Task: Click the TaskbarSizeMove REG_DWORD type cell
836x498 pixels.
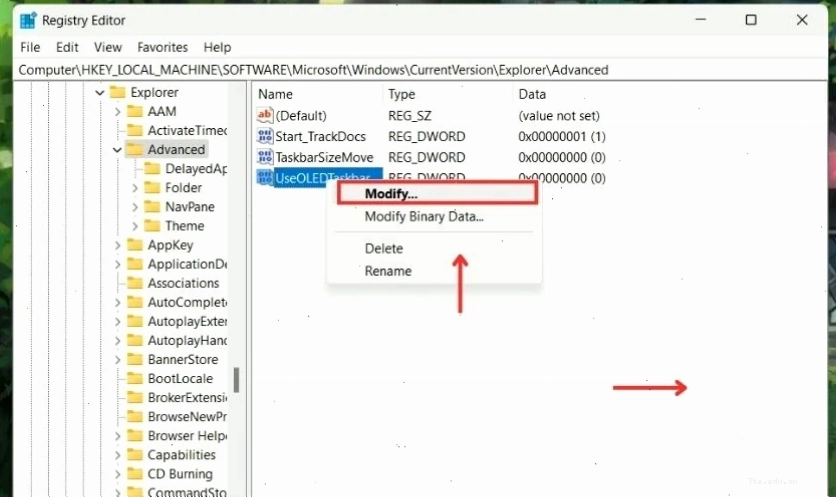Action: click(427, 157)
